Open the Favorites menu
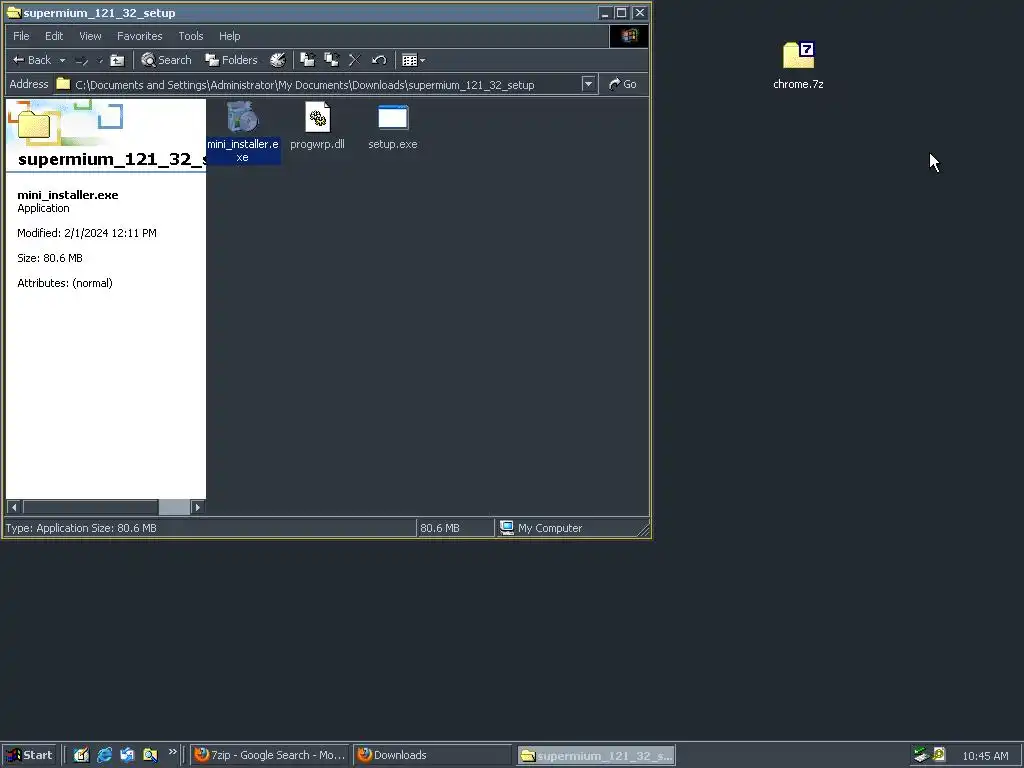Viewport: 1024px width, 768px height. pos(139,36)
